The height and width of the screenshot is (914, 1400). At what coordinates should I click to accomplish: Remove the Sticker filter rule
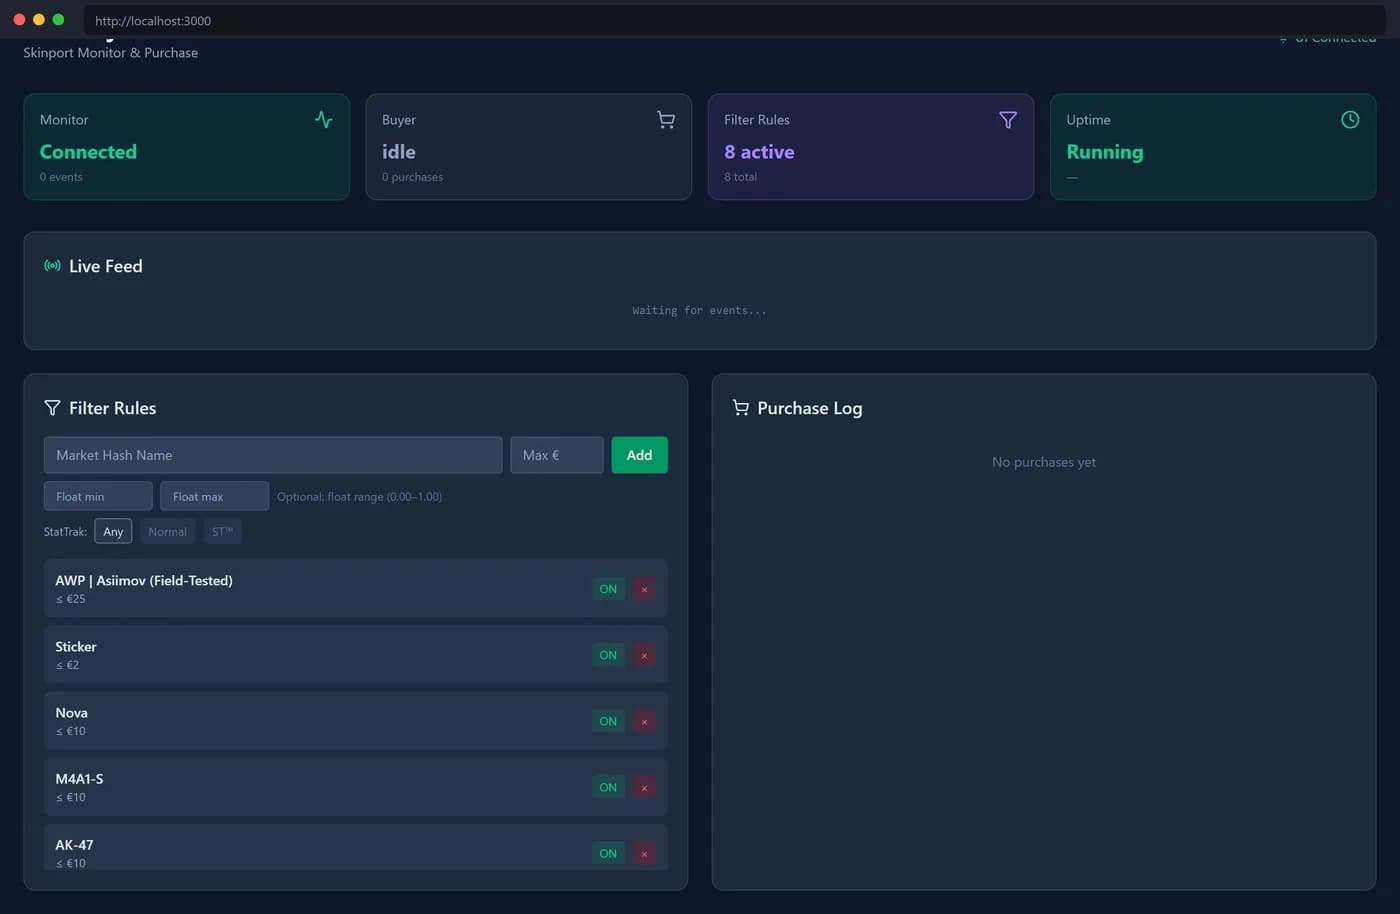click(x=644, y=655)
